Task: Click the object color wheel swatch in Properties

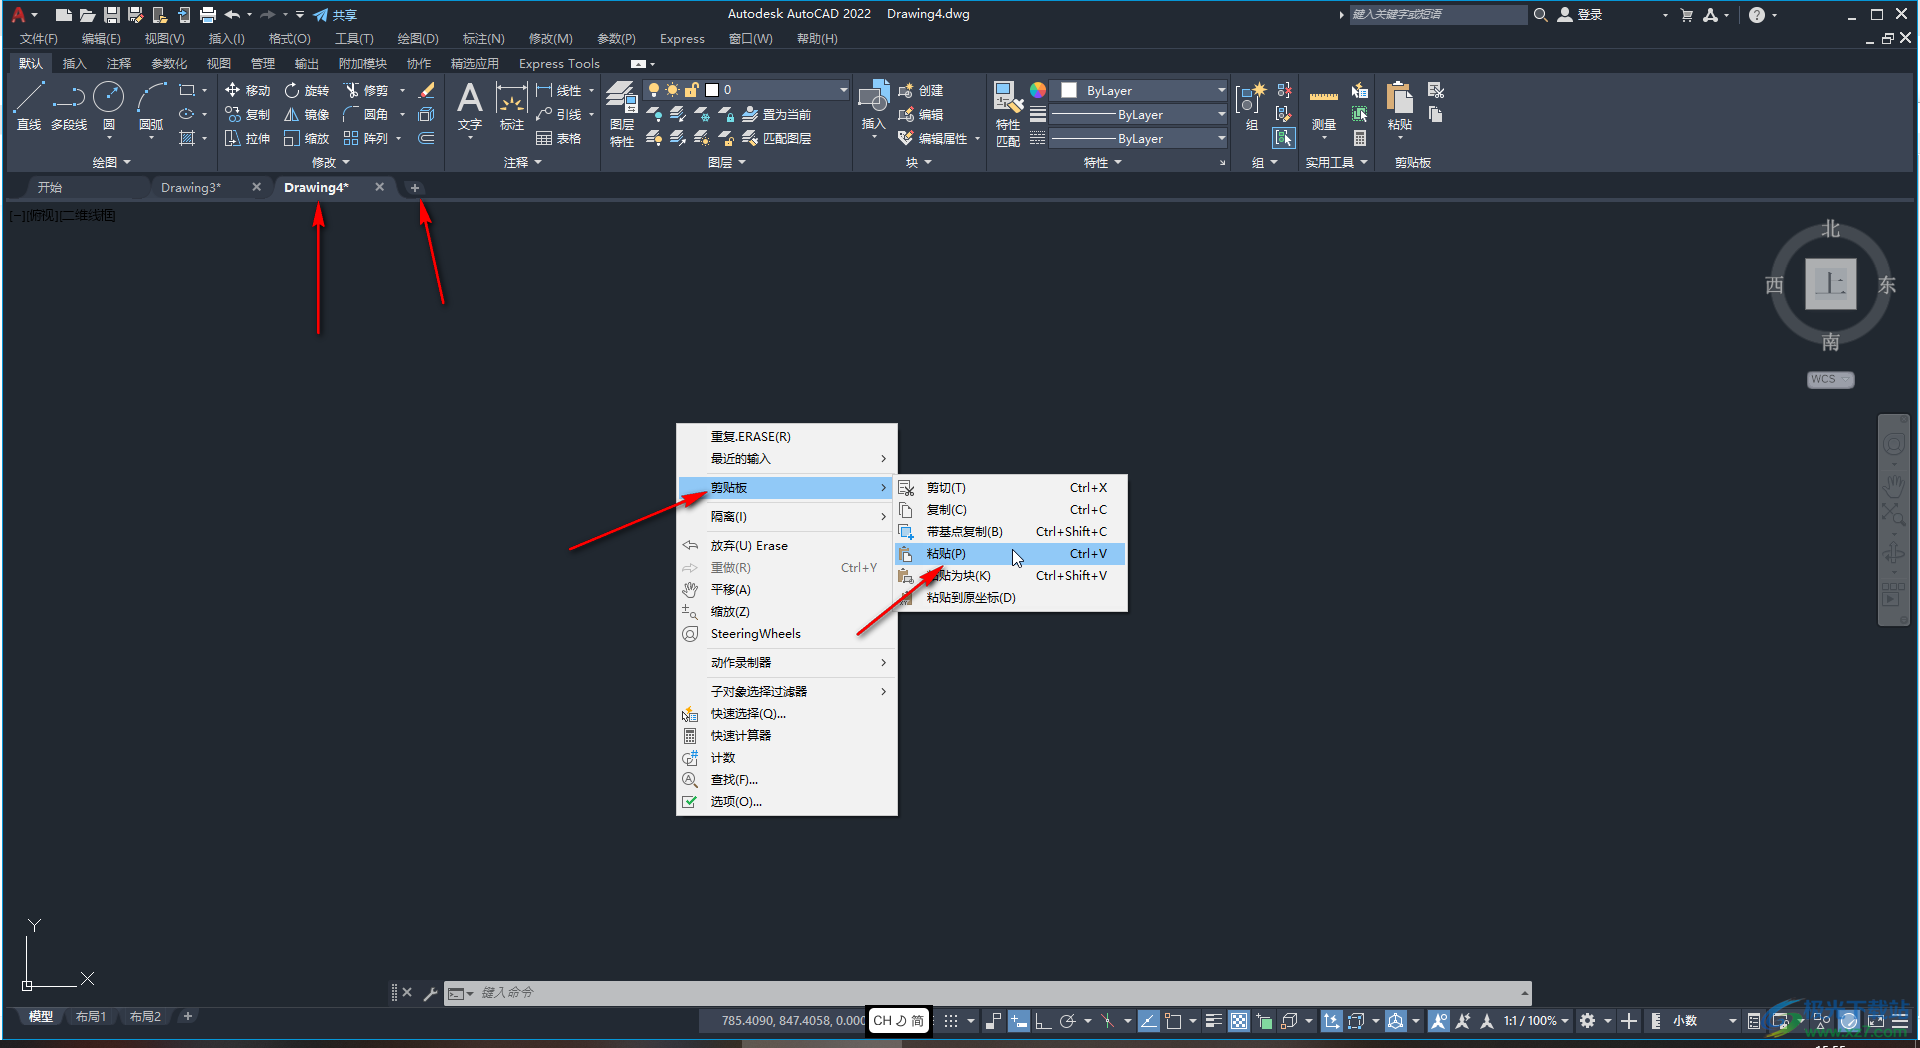Action: coord(1038,90)
